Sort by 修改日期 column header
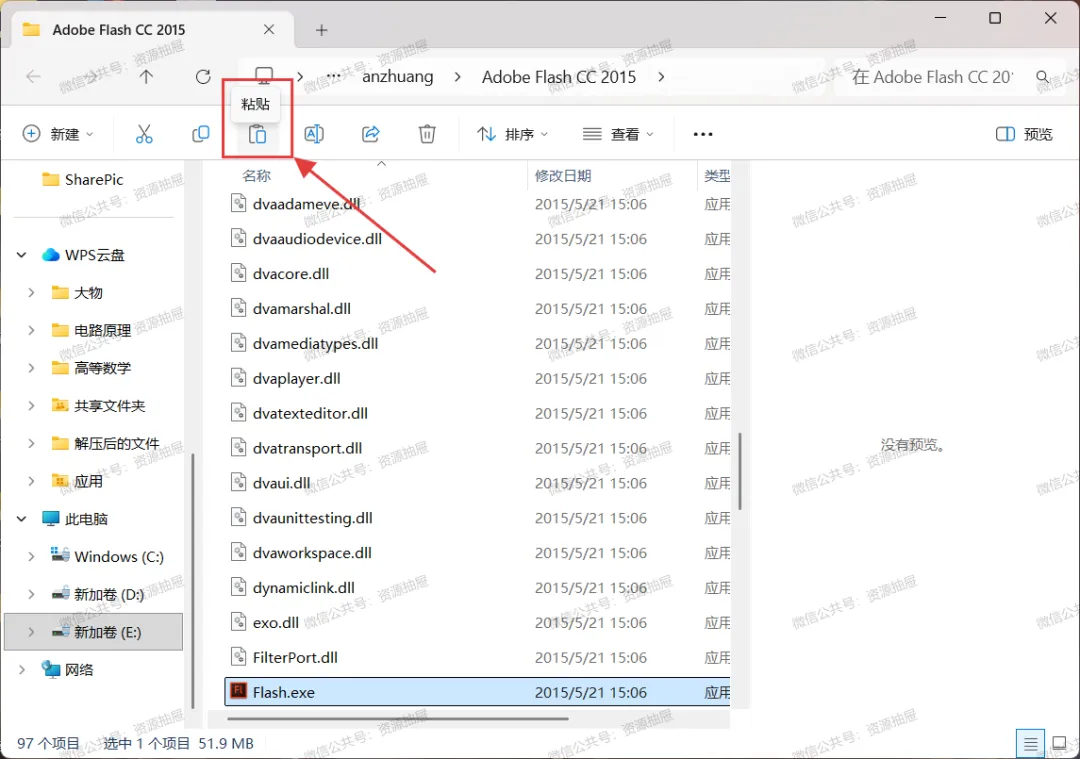Image resolution: width=1080 pixels, height=759 pixels. [563, 176]
